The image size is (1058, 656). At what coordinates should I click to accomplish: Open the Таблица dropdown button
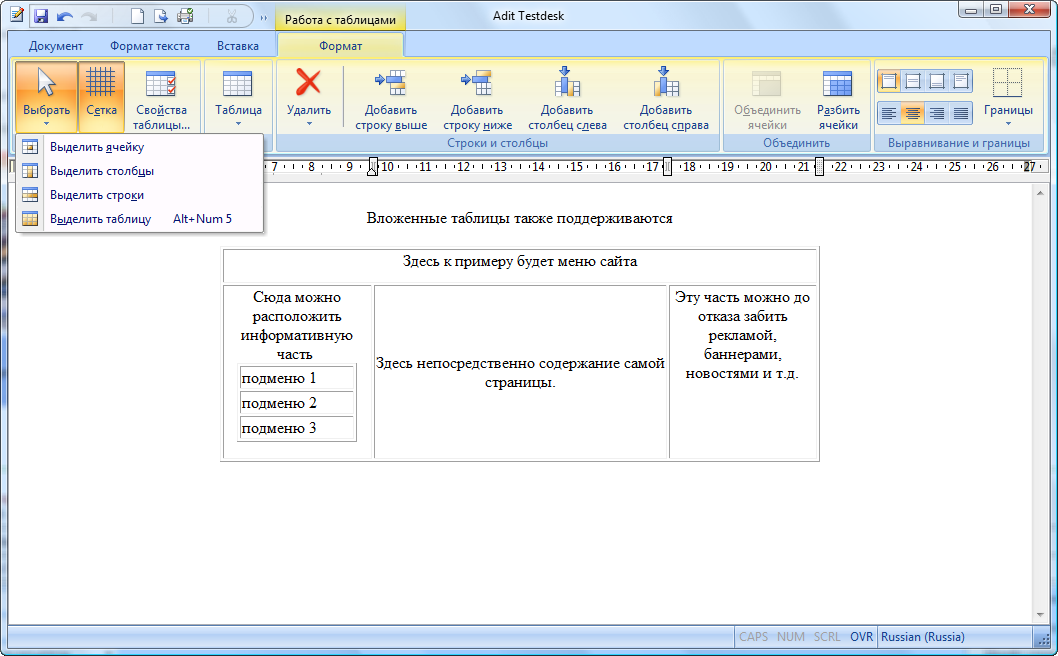(238, 97)
